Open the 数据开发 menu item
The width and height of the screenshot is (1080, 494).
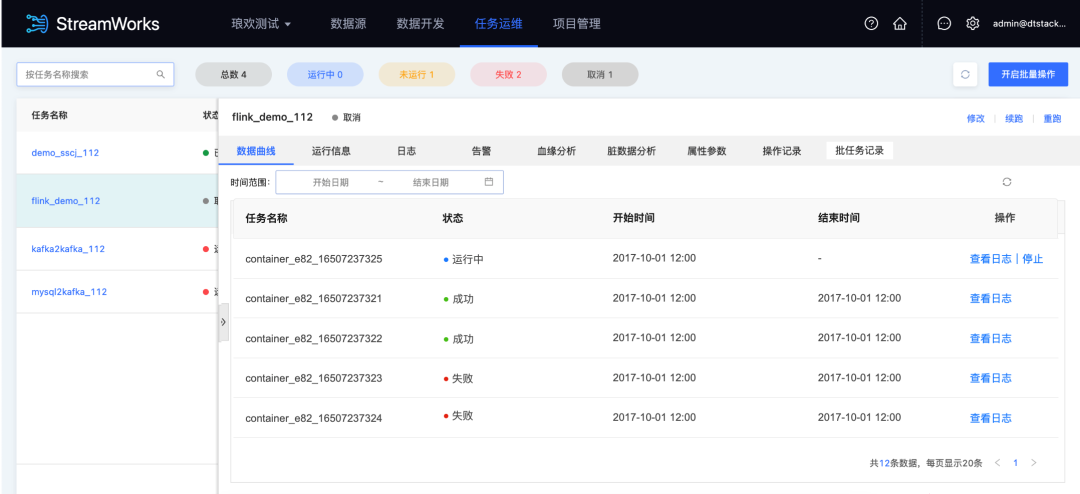coord(420,24)
